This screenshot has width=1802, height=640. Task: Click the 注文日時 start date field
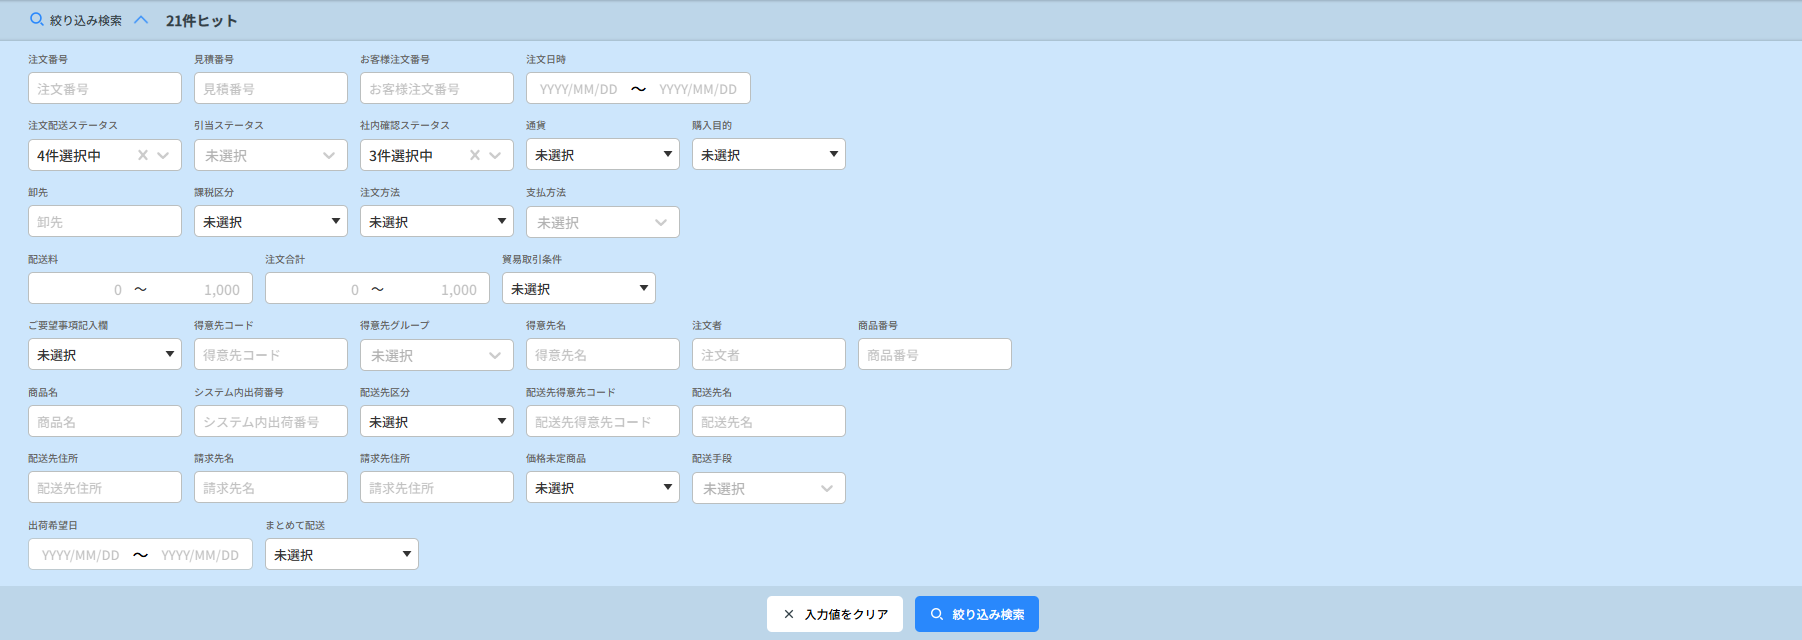click(x=579, y=89)
